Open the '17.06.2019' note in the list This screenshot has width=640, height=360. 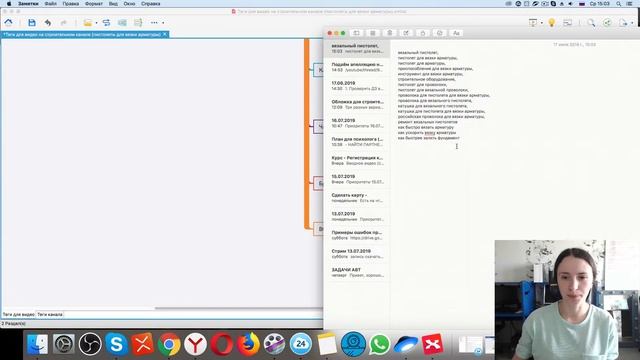(357, 86)
